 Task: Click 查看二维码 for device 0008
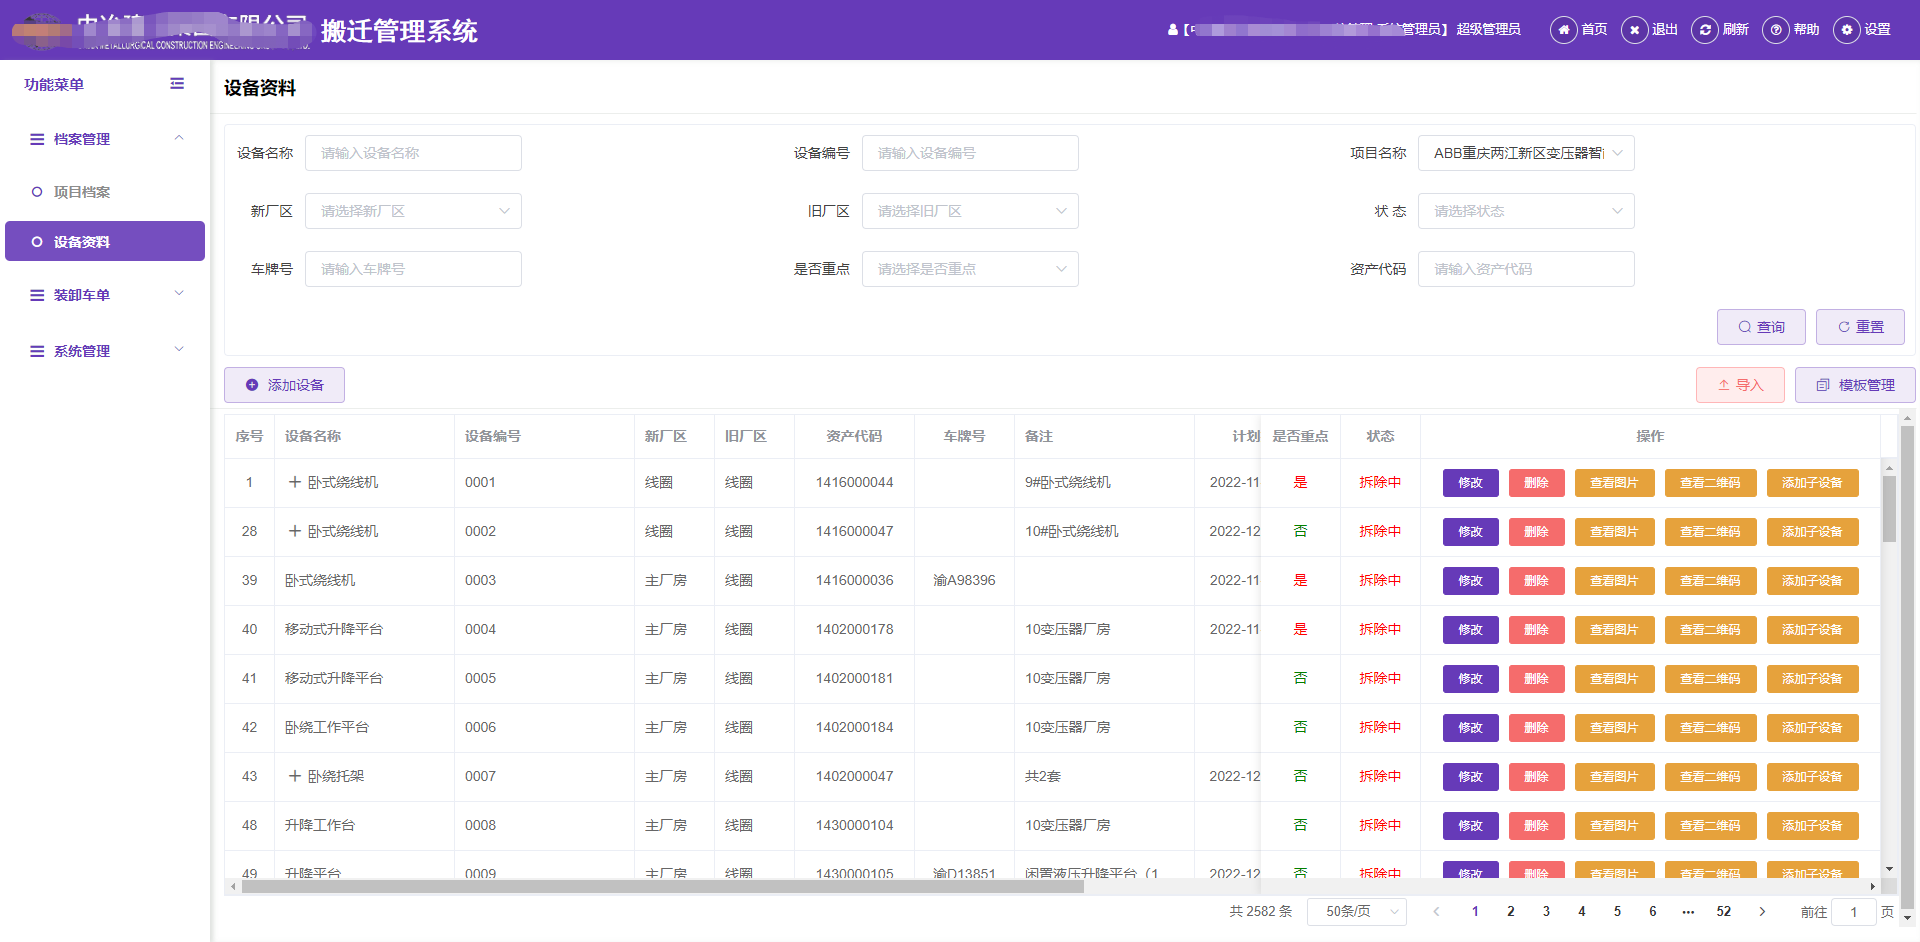(x=1710, y=825)
